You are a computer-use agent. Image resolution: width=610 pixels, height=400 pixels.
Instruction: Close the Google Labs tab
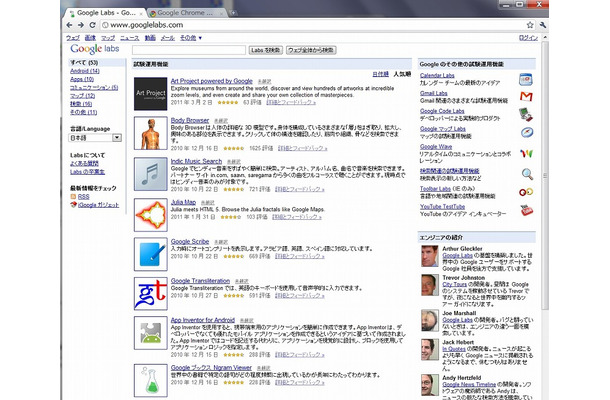click(141, 14)
